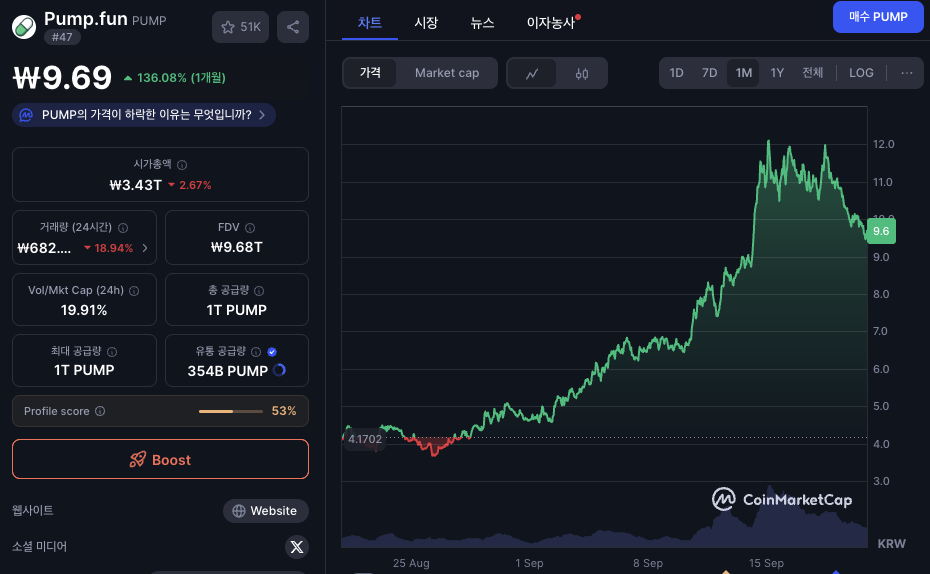Open the X social media icon
The width and height of the screenshot is (930, 574).
pos(297,546)
